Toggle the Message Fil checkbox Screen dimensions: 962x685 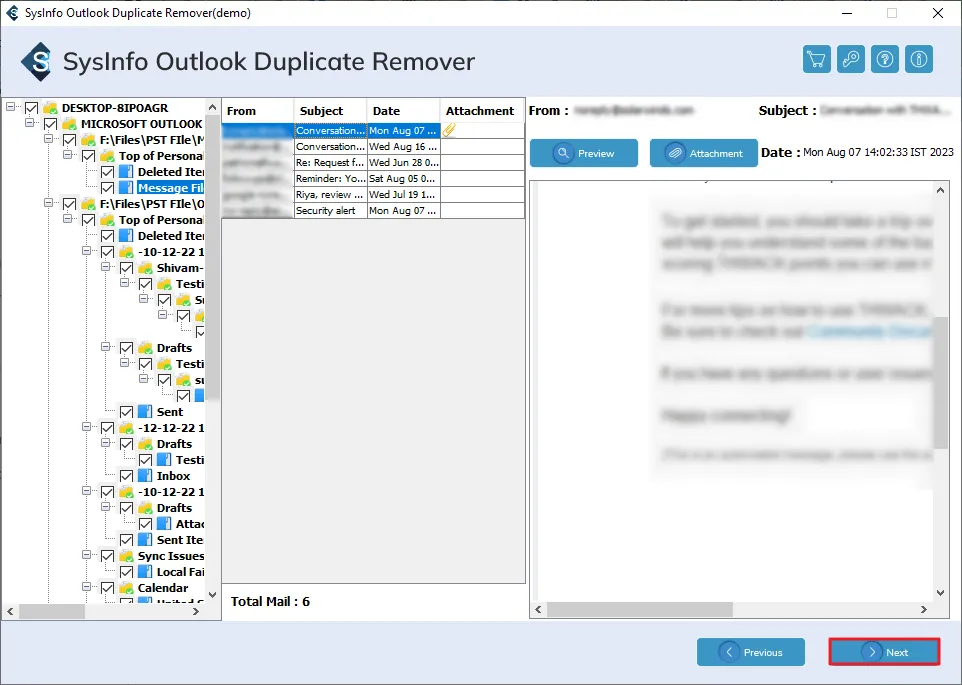click(x=107, y=188)
